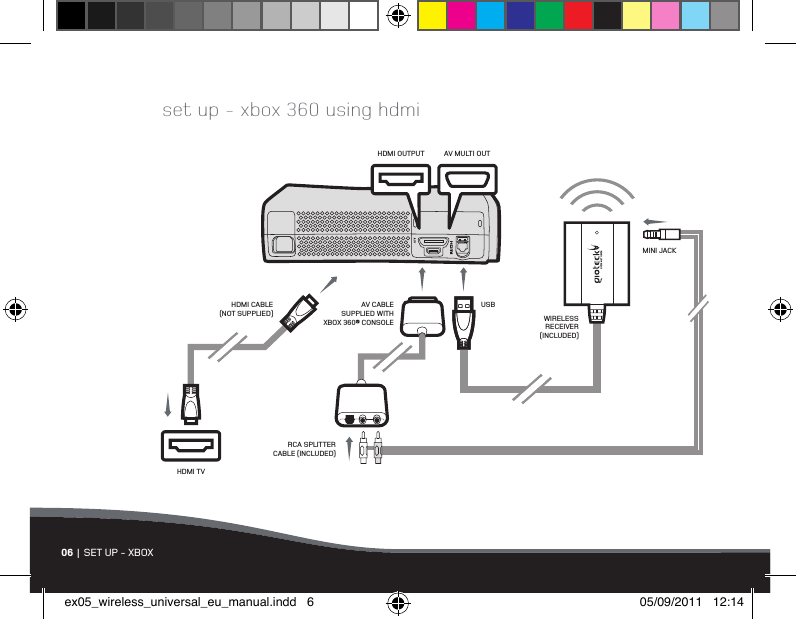This screenshot has height=619, width=796.
Task: Click the 'HDMI CABLE (NOT SUPPLIED)' label
Action: [x=246, y=309]
